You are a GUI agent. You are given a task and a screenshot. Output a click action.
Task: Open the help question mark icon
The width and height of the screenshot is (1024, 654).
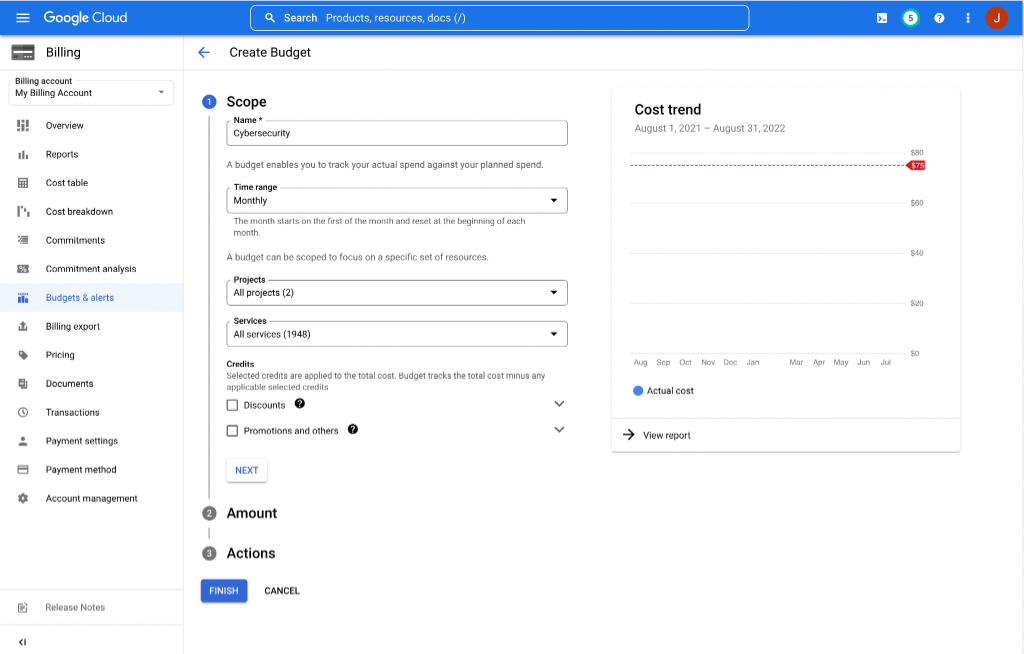pos(939,18)
